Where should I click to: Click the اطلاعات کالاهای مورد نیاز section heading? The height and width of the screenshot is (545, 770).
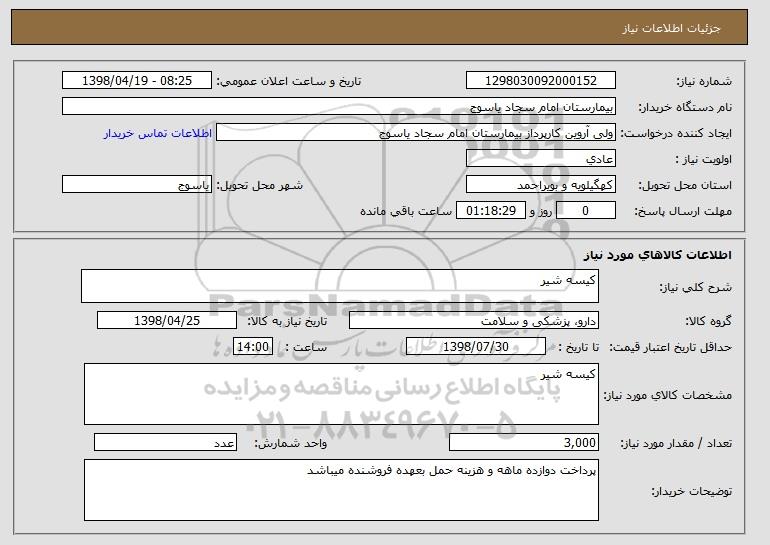click(658, 255)
